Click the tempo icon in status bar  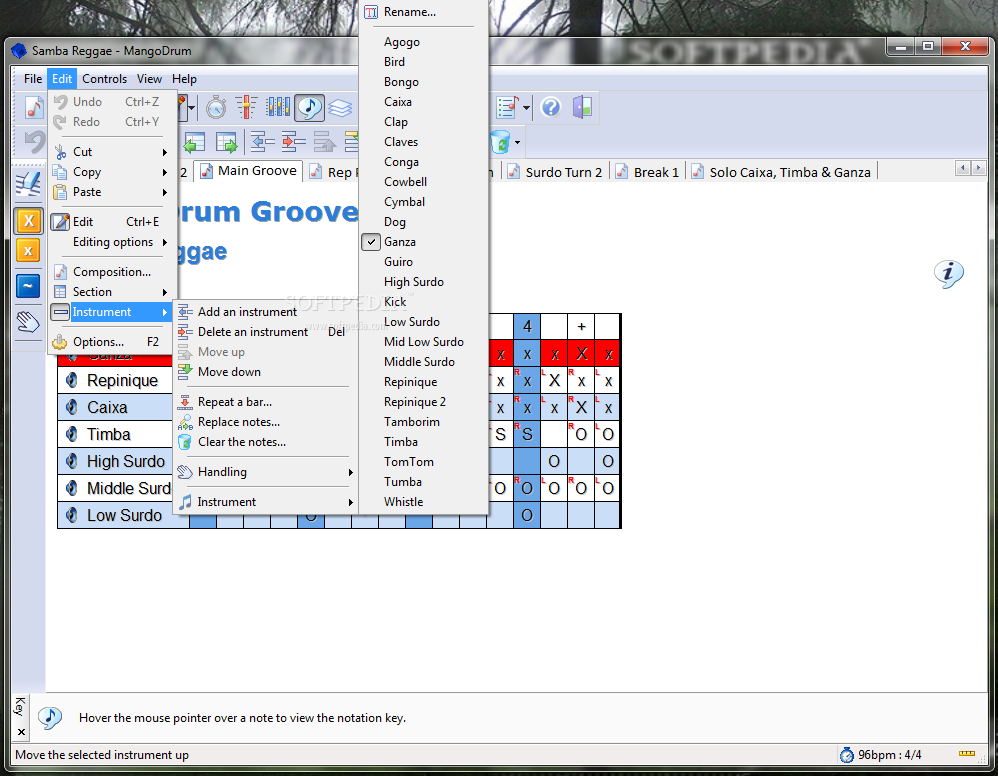point(847,755)
